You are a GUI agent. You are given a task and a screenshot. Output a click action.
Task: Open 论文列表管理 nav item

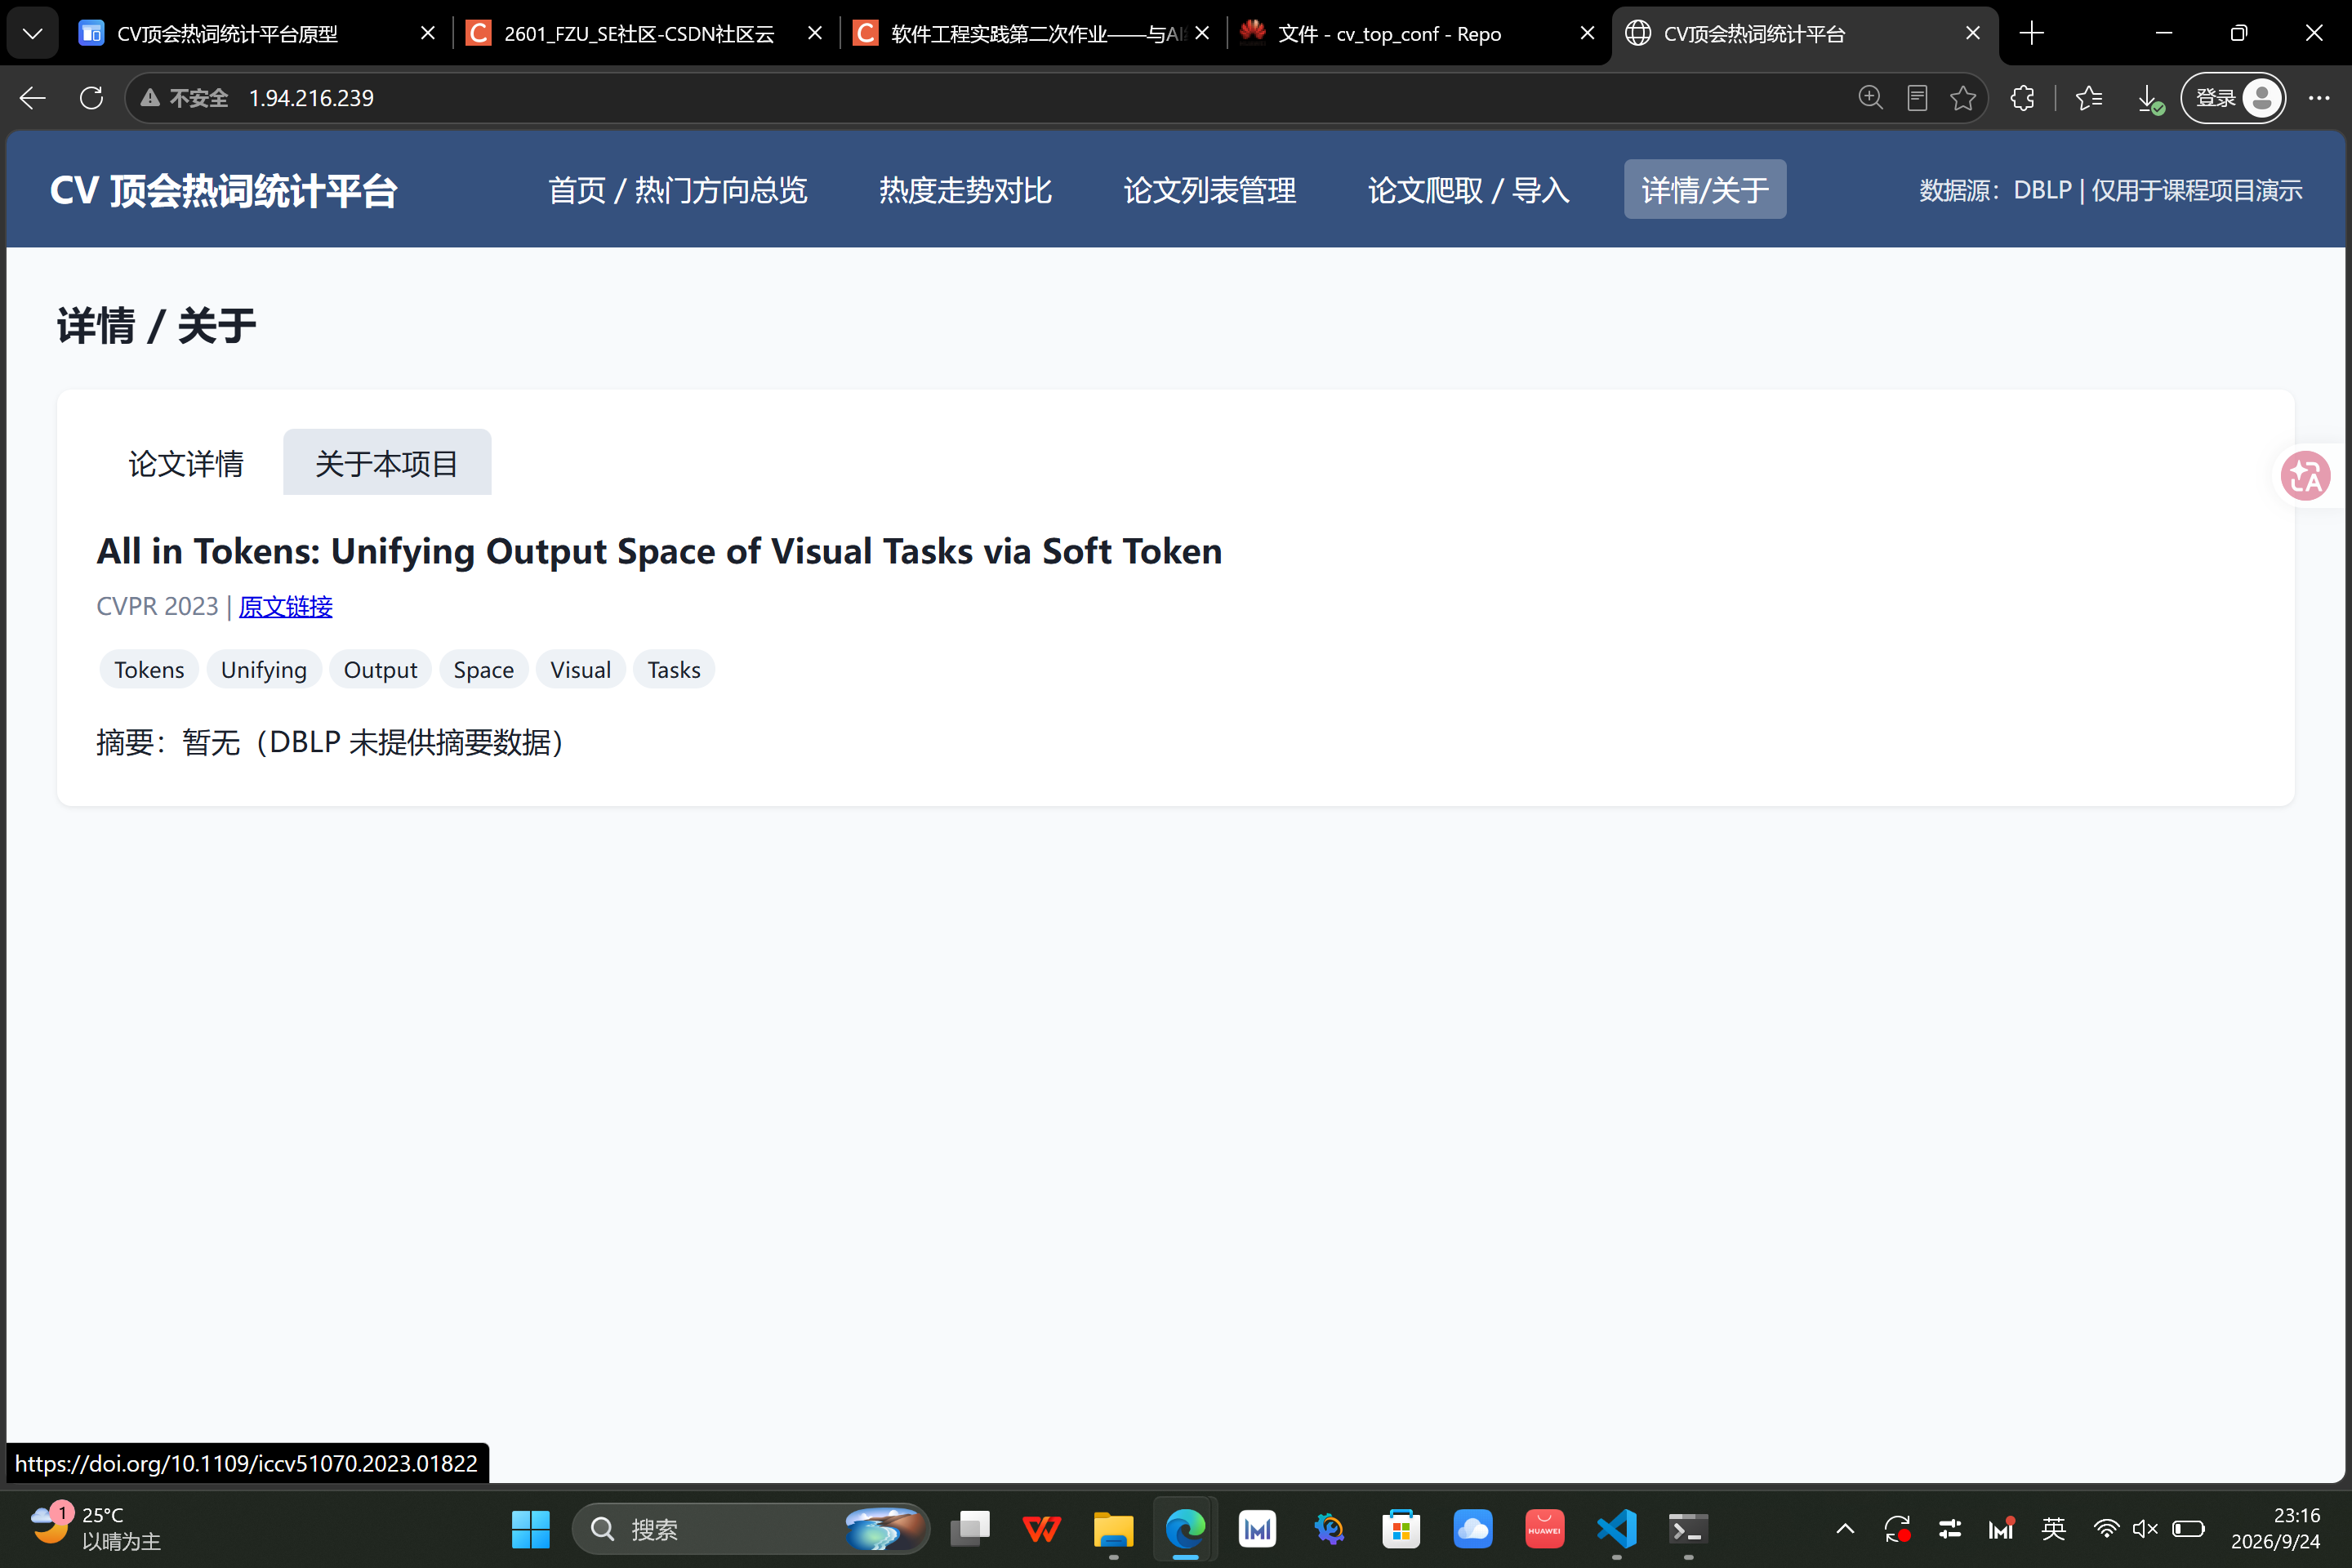[1210, 190]
